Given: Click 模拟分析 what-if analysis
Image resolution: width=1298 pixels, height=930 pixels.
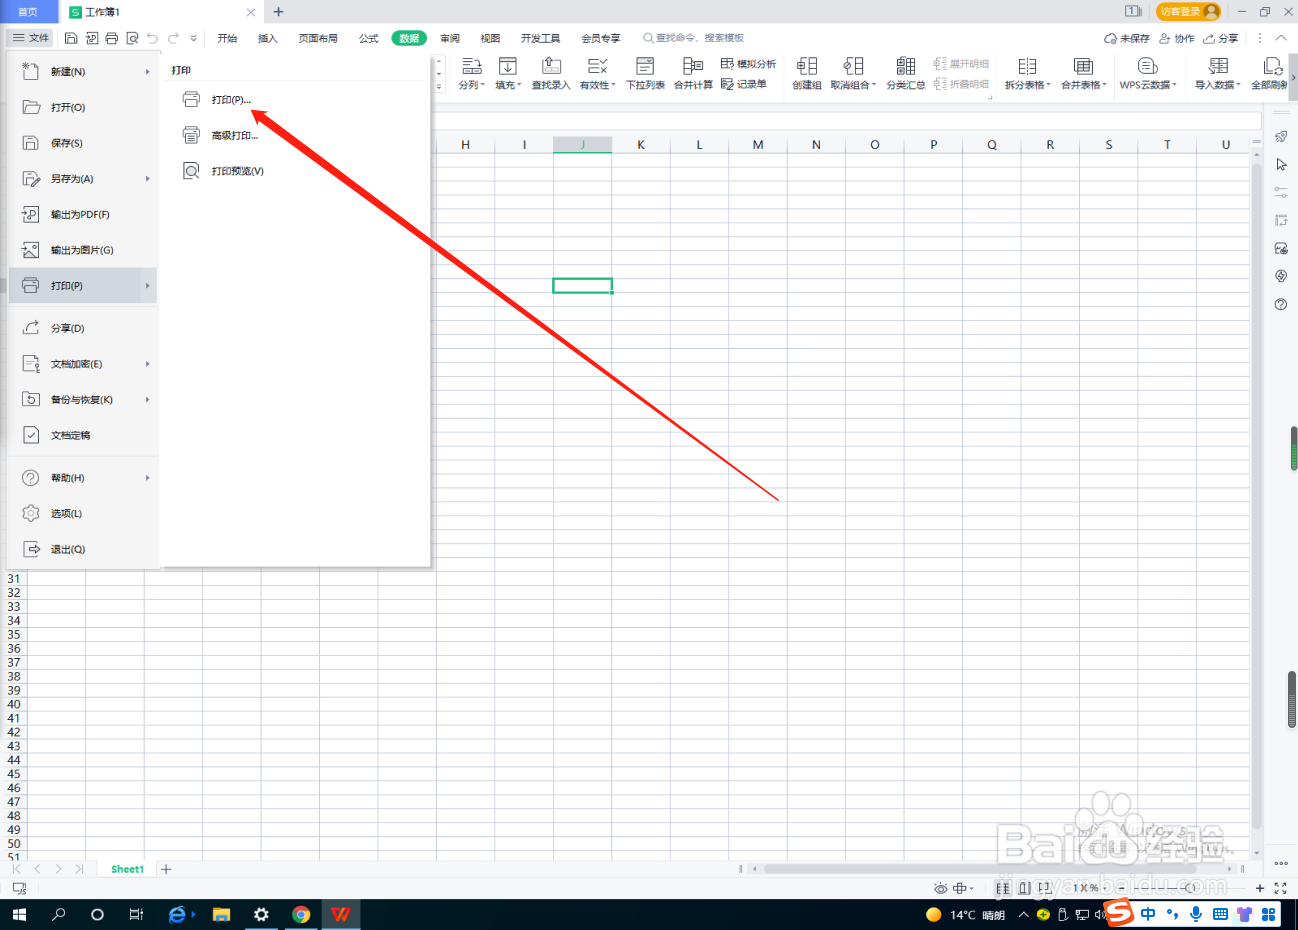Looking at the screenshot, I should coord(748,64).
